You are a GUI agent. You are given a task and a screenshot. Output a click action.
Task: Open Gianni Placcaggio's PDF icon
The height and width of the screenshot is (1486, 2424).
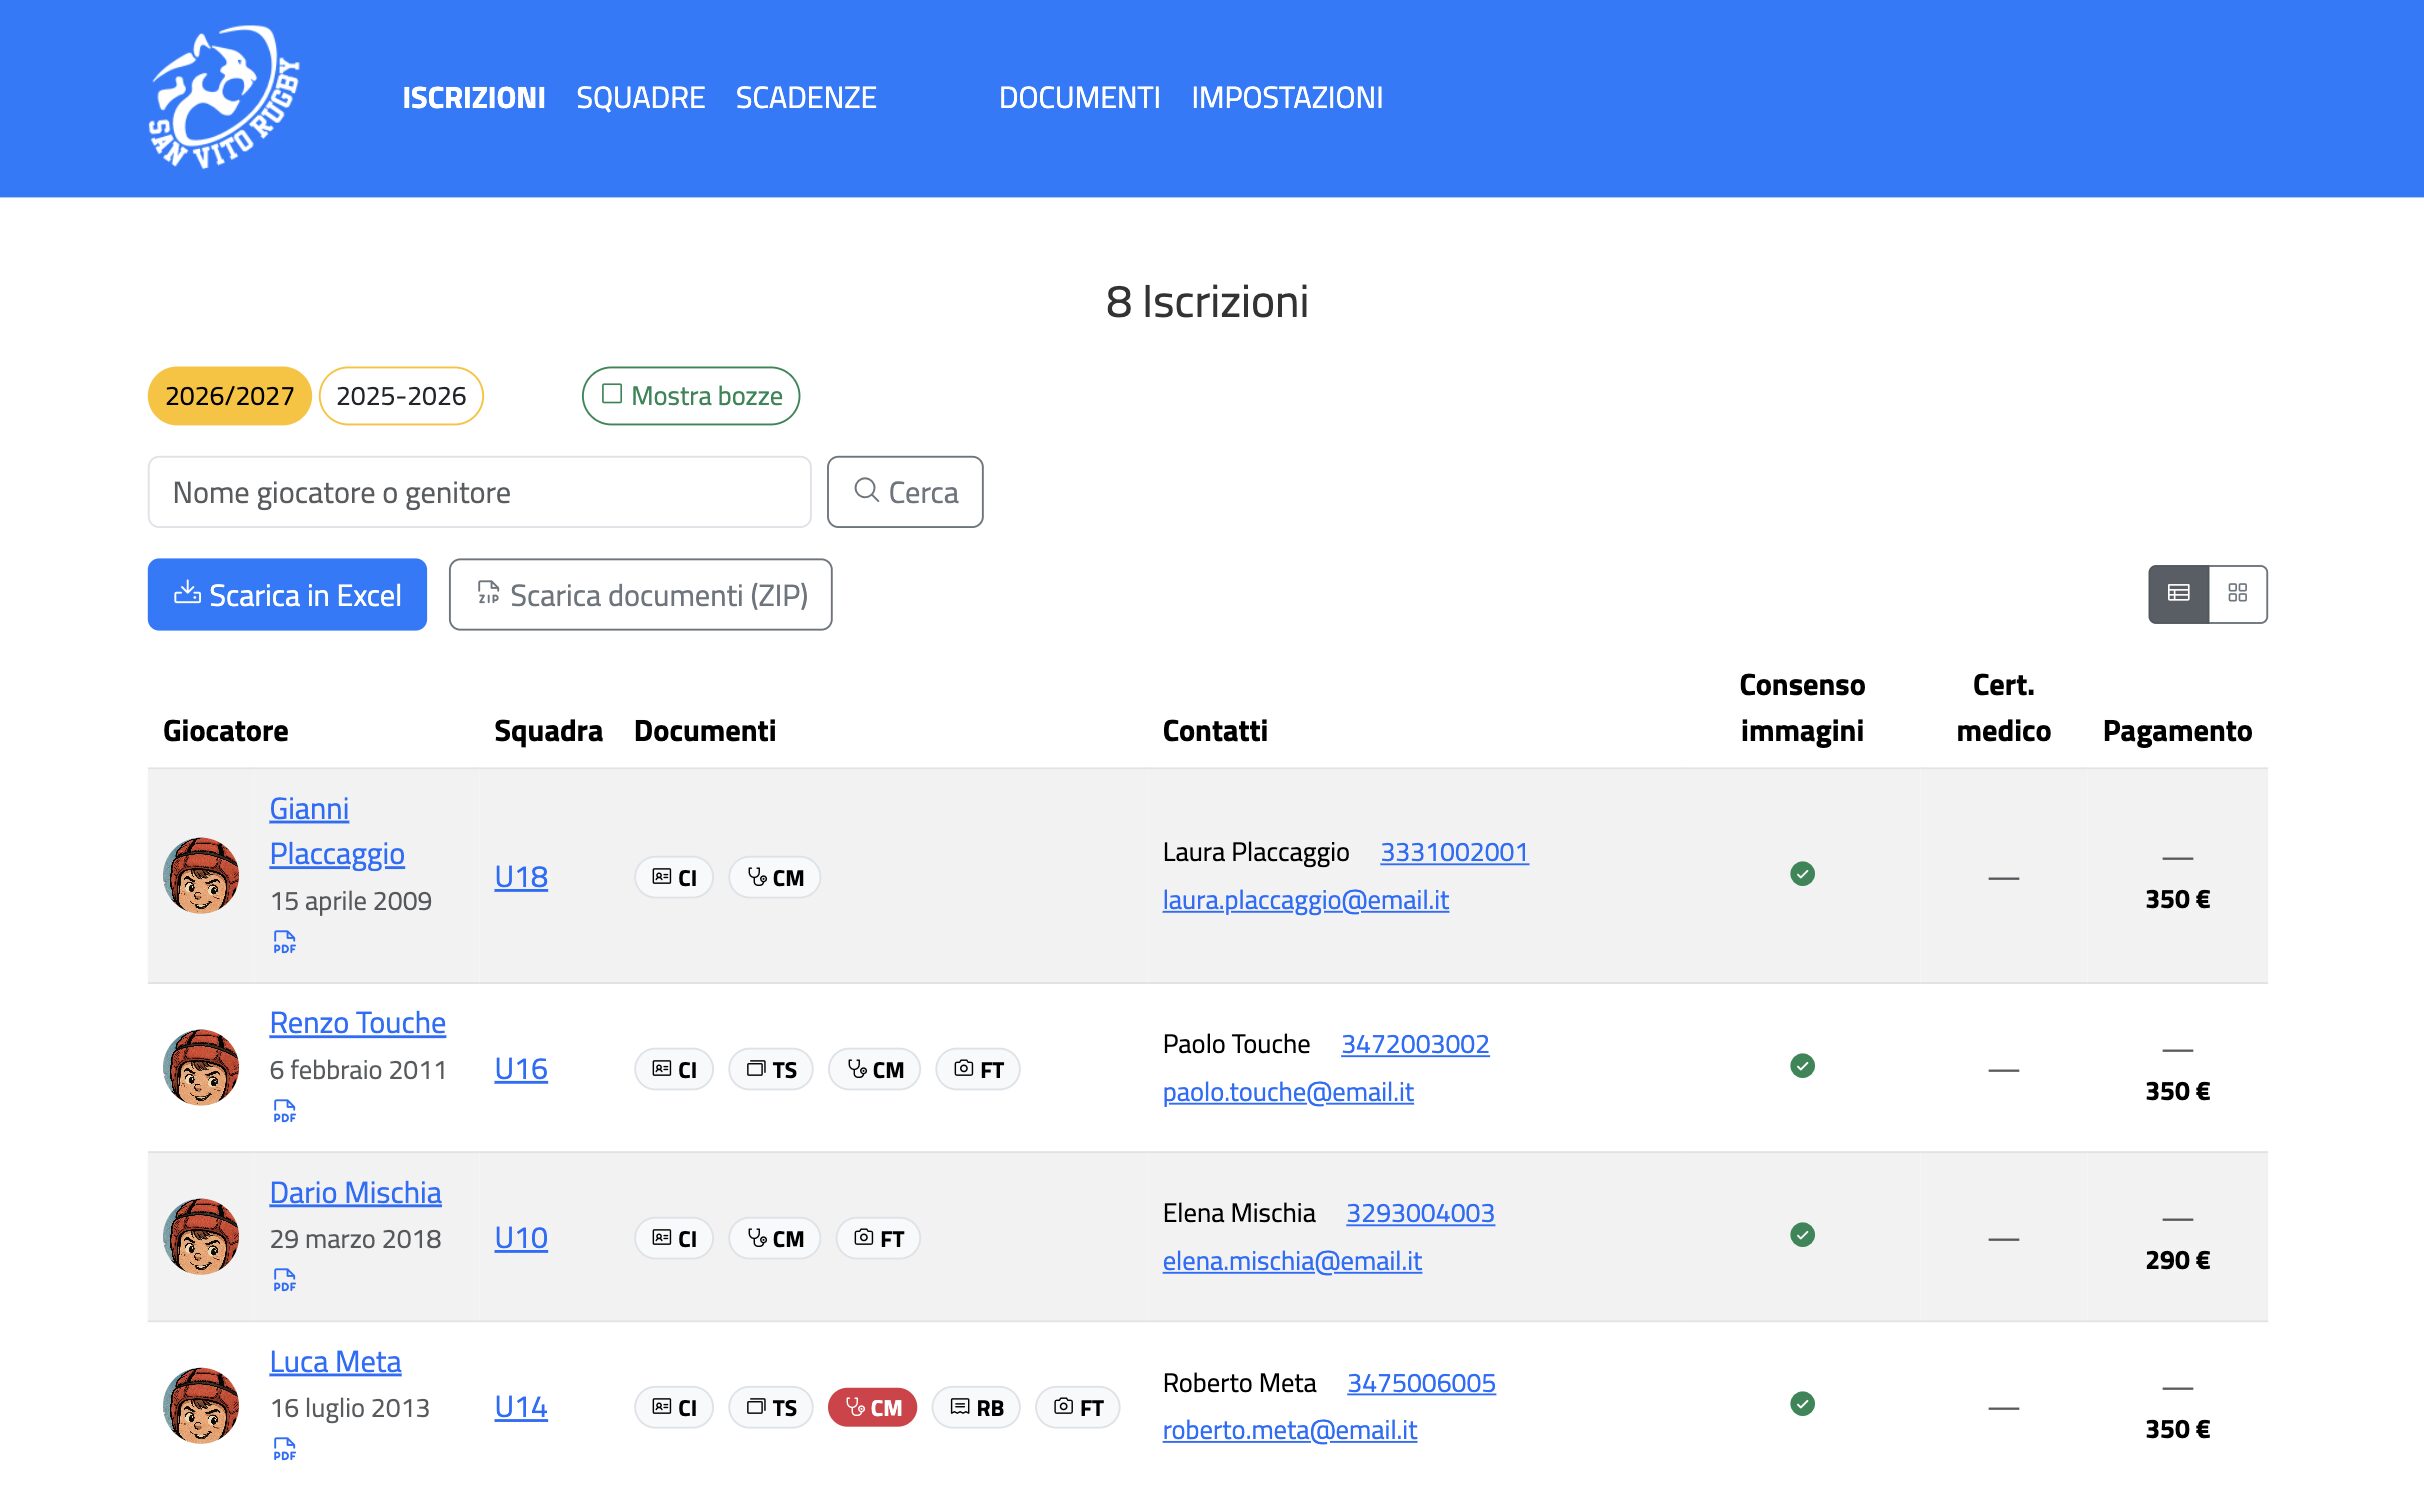click(x=284, y=942)
